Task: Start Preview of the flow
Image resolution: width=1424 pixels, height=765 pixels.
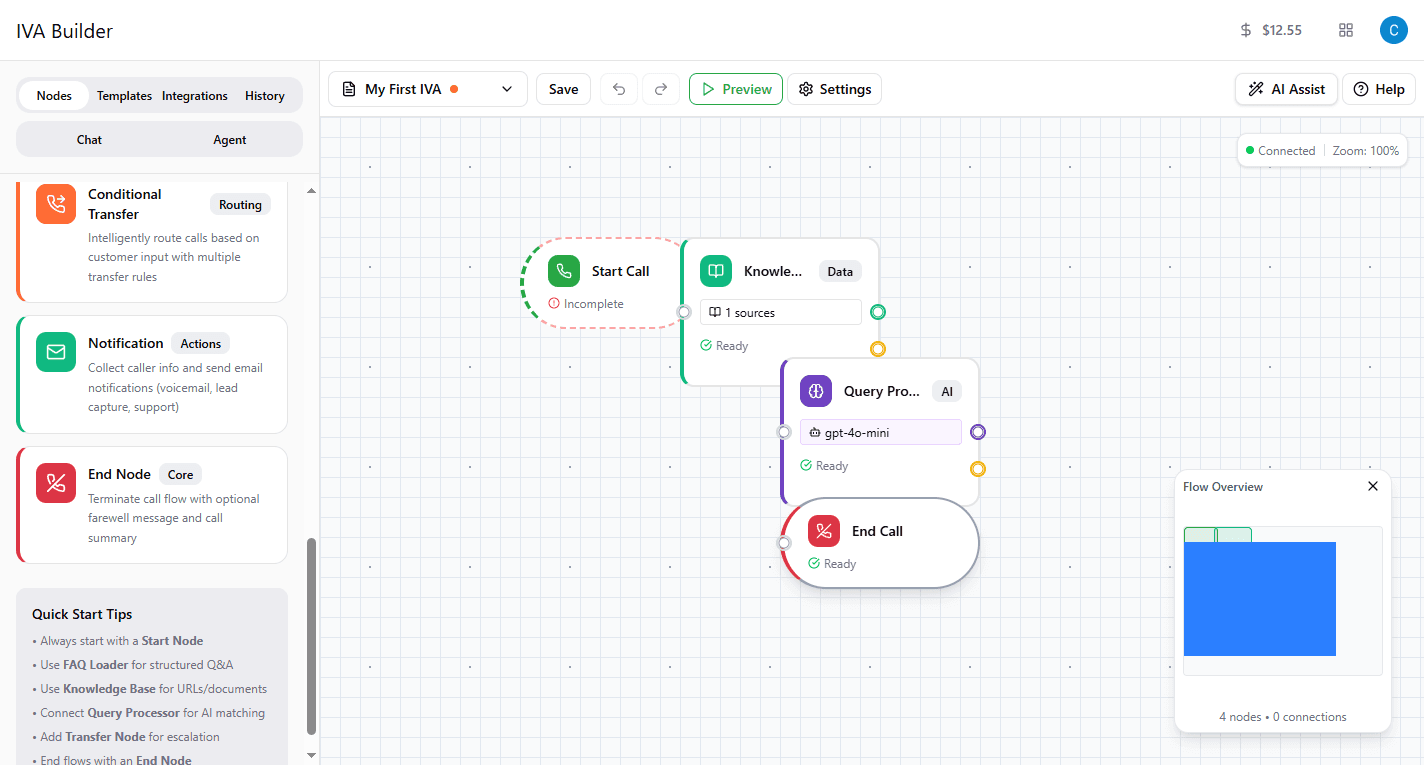Action: [x=735, y=89]
